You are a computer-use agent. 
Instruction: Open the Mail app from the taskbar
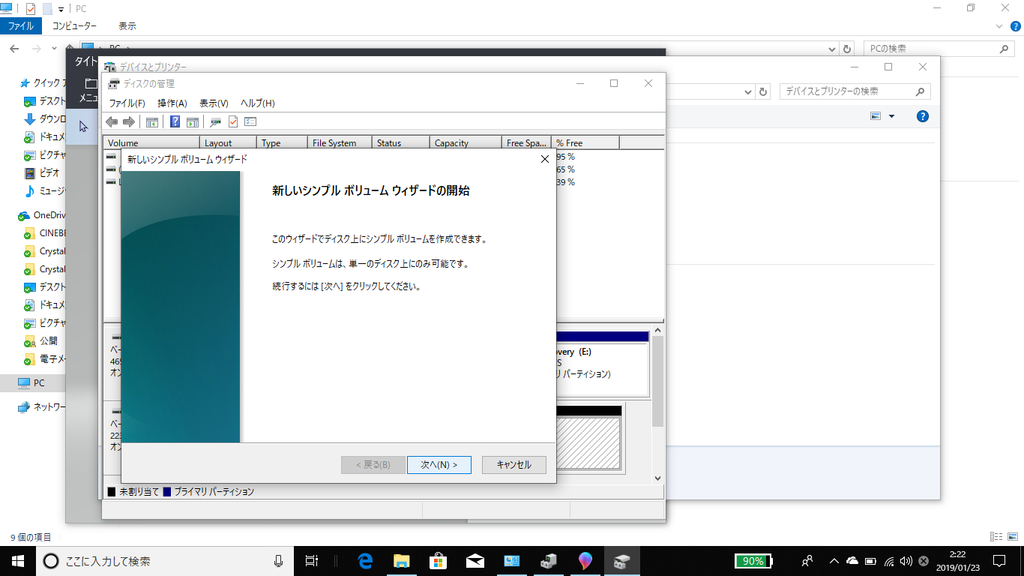[x=473, y=561]
